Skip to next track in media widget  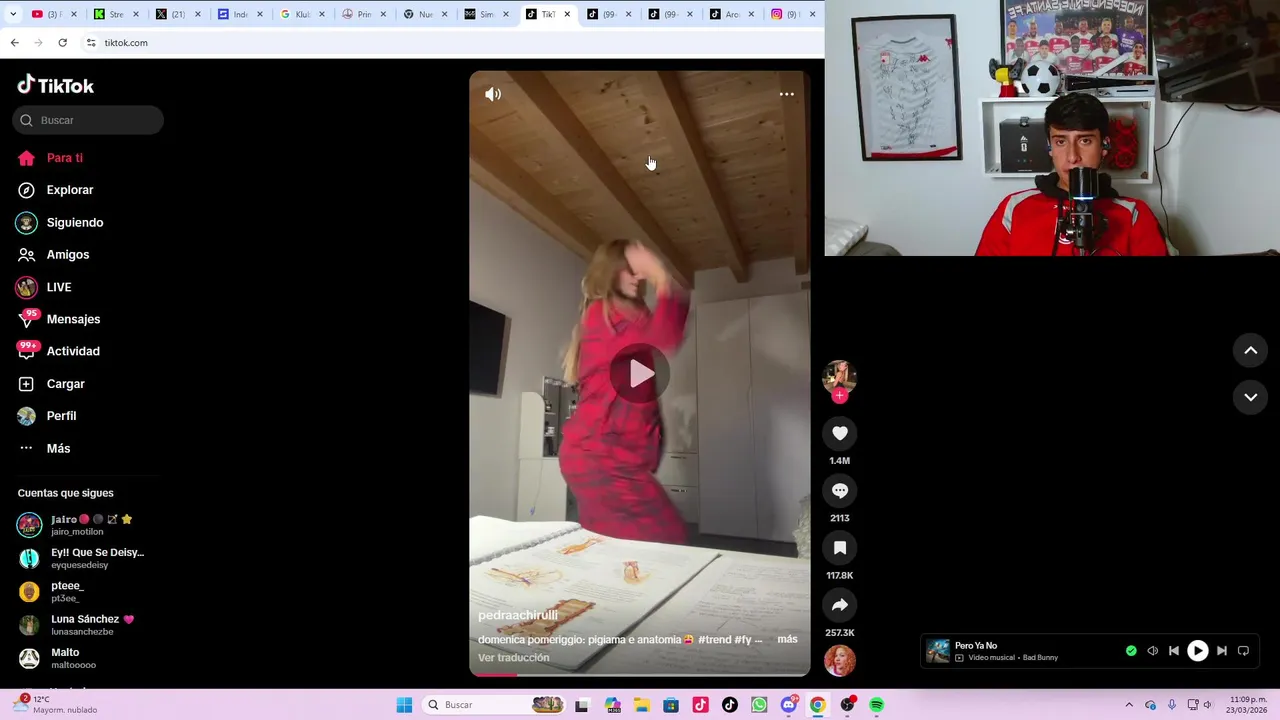[x=1221, y=651]
